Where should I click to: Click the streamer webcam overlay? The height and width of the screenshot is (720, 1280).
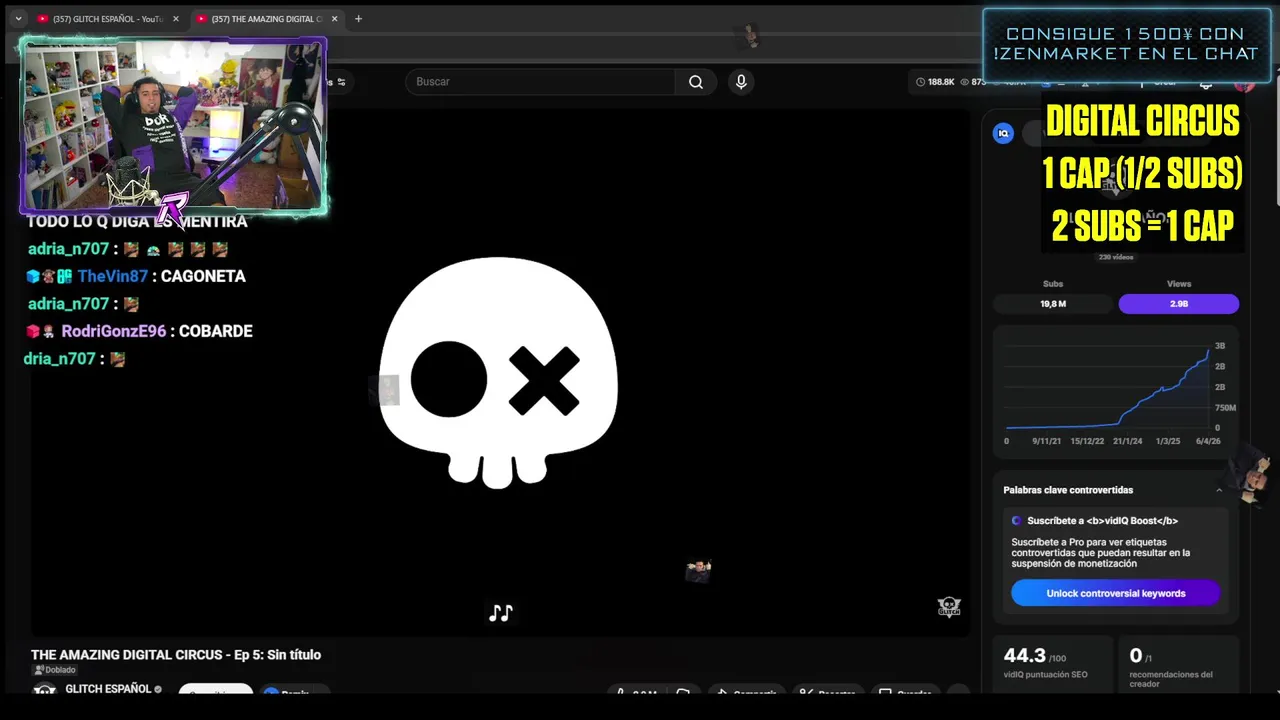173,126
